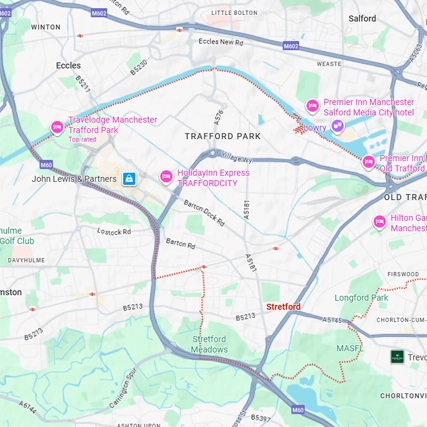This screenshot has height=427, width=427.
Task: Open the Premier Inn Salford Media City pin
Action: click(x=312, y=106)
